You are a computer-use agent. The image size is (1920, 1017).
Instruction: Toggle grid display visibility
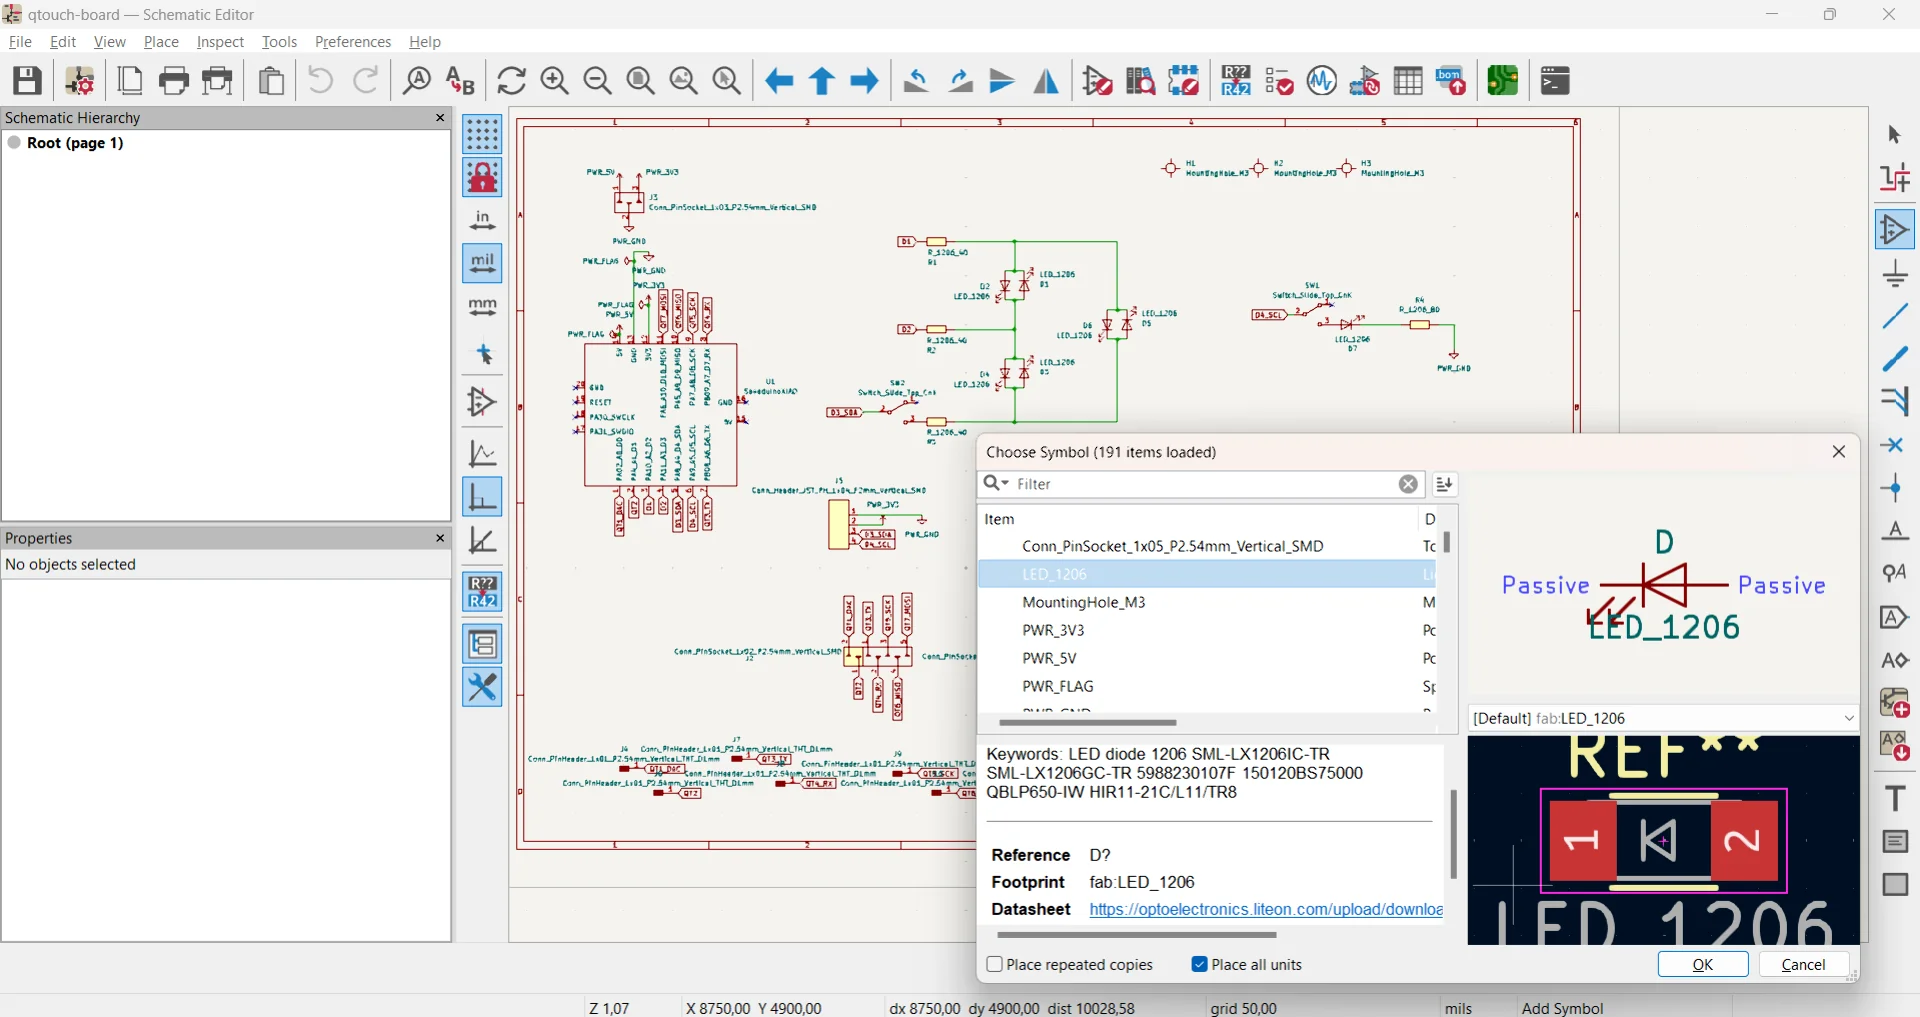483,134
